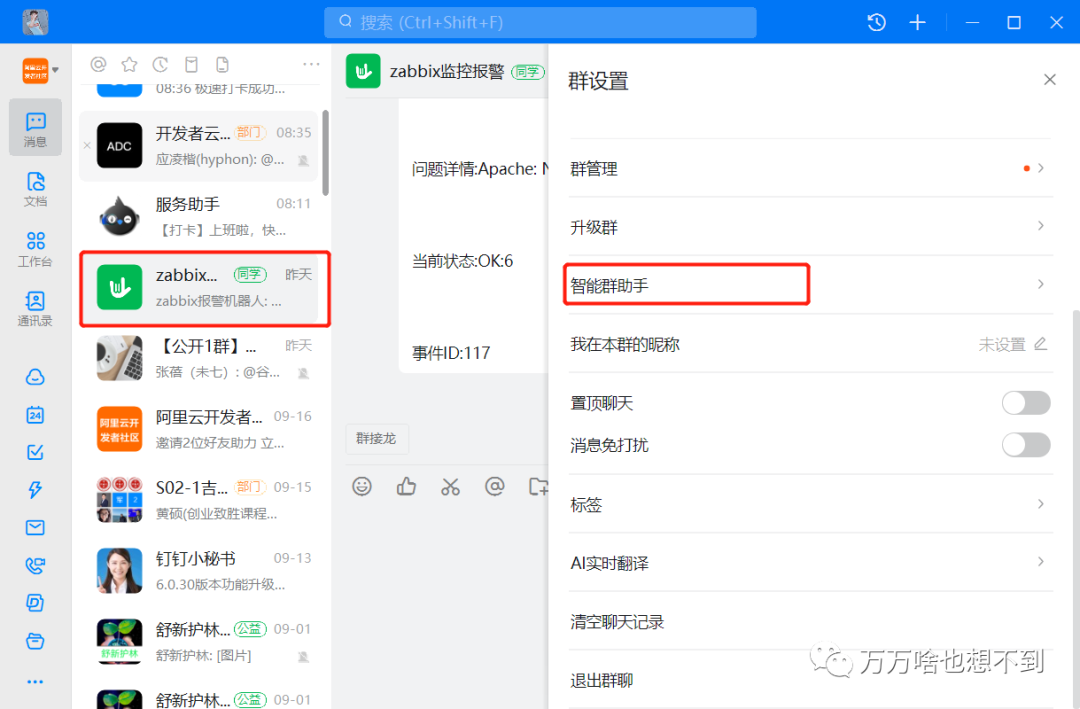Toggle the 置顶聊天 switch
Viewport: 1080px width, 709px height.
(1026, 403)
